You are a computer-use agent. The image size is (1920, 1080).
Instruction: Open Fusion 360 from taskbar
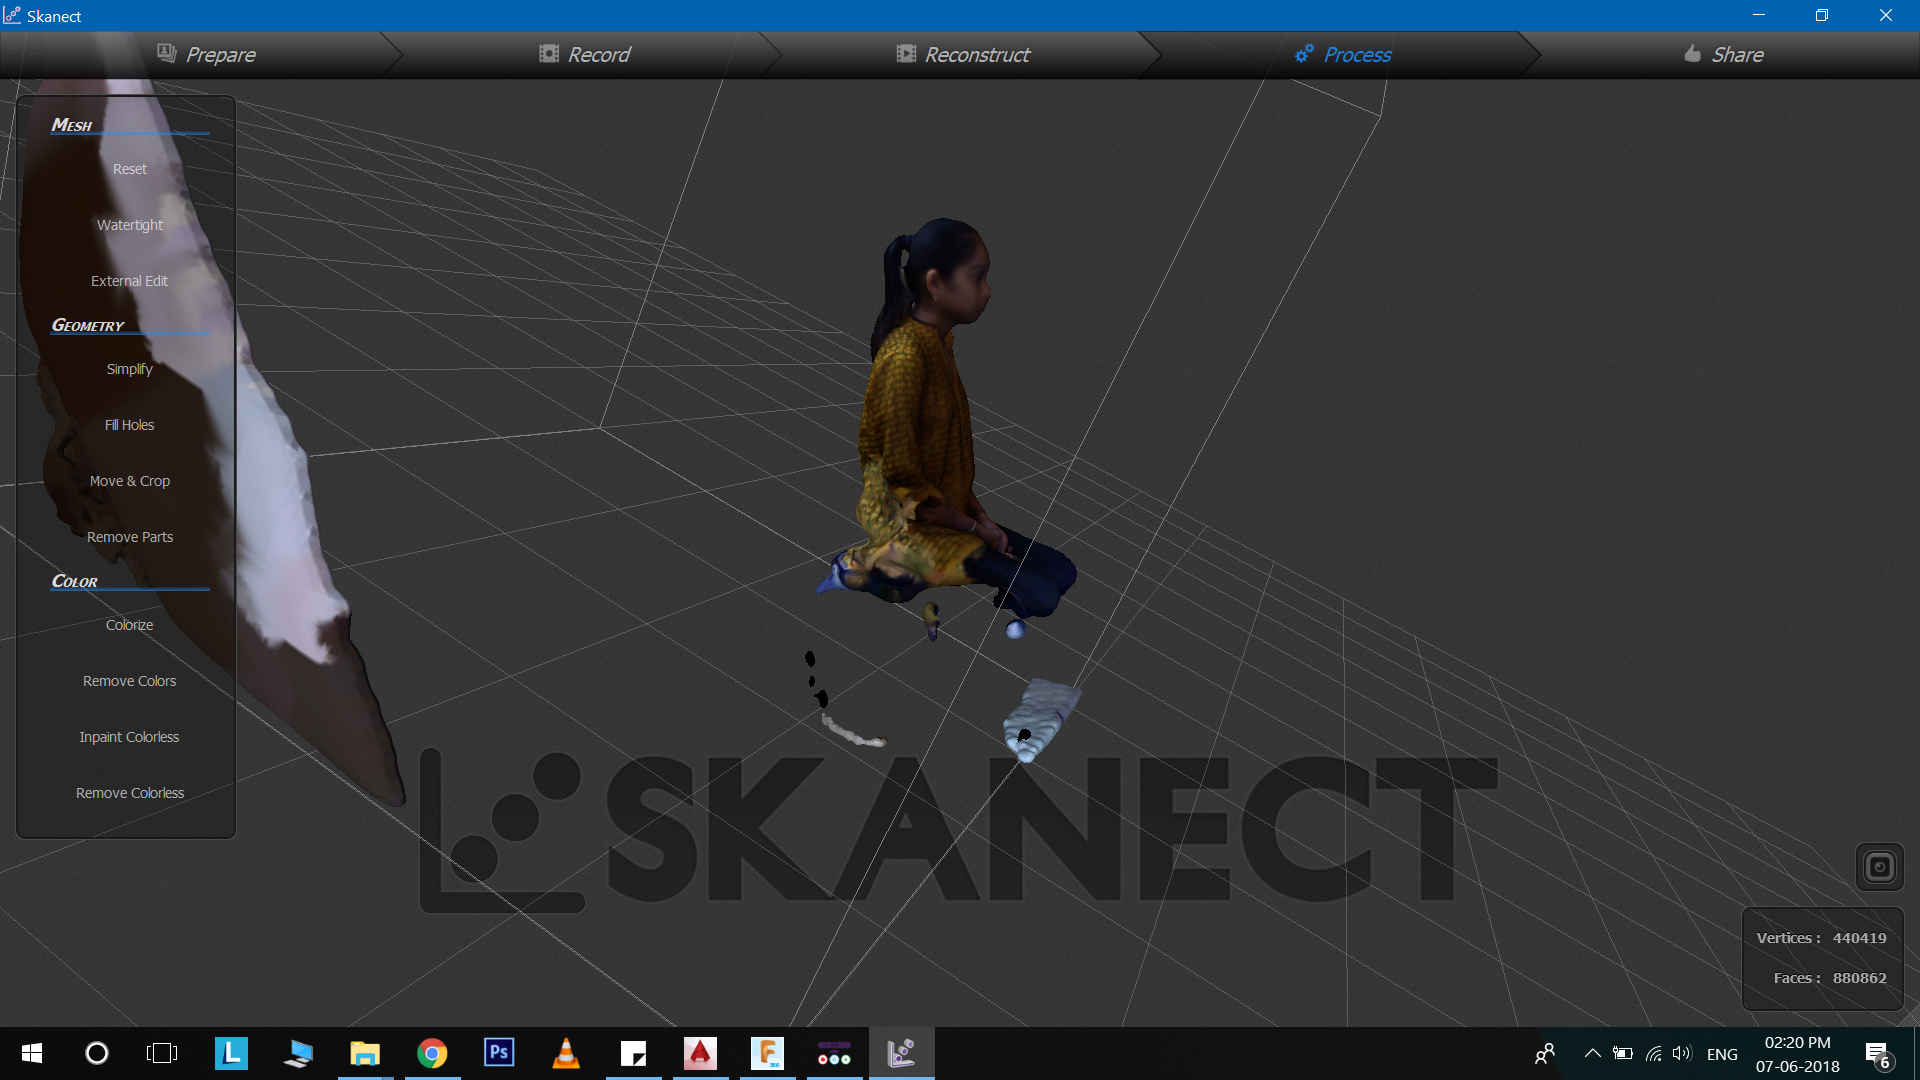click(x=767, y=1053)
